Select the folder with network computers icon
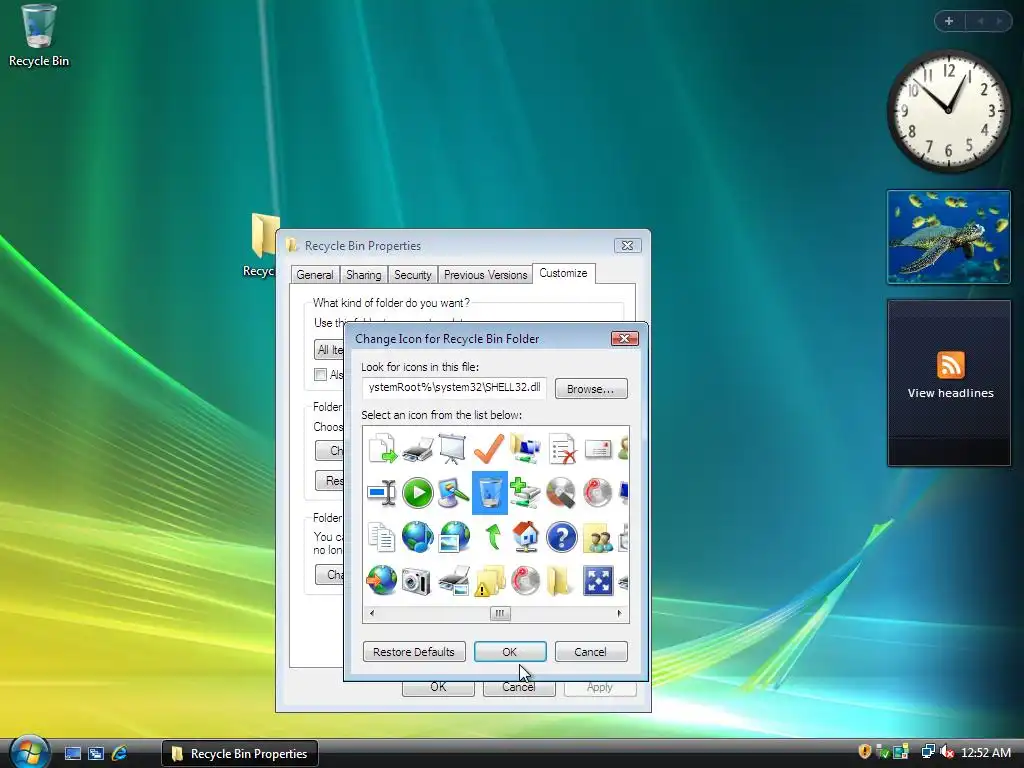The image size is (1024, 768). click(525, 449)
